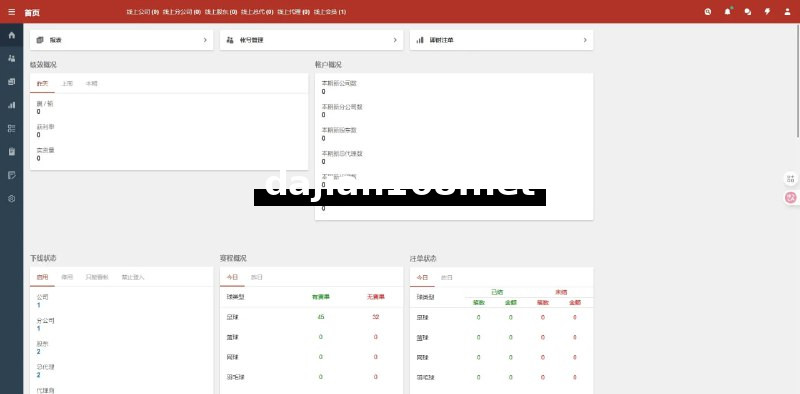Click 篮球 row label in 赛程概况
This screenshot has height=394, width=800.
(232, 337)
